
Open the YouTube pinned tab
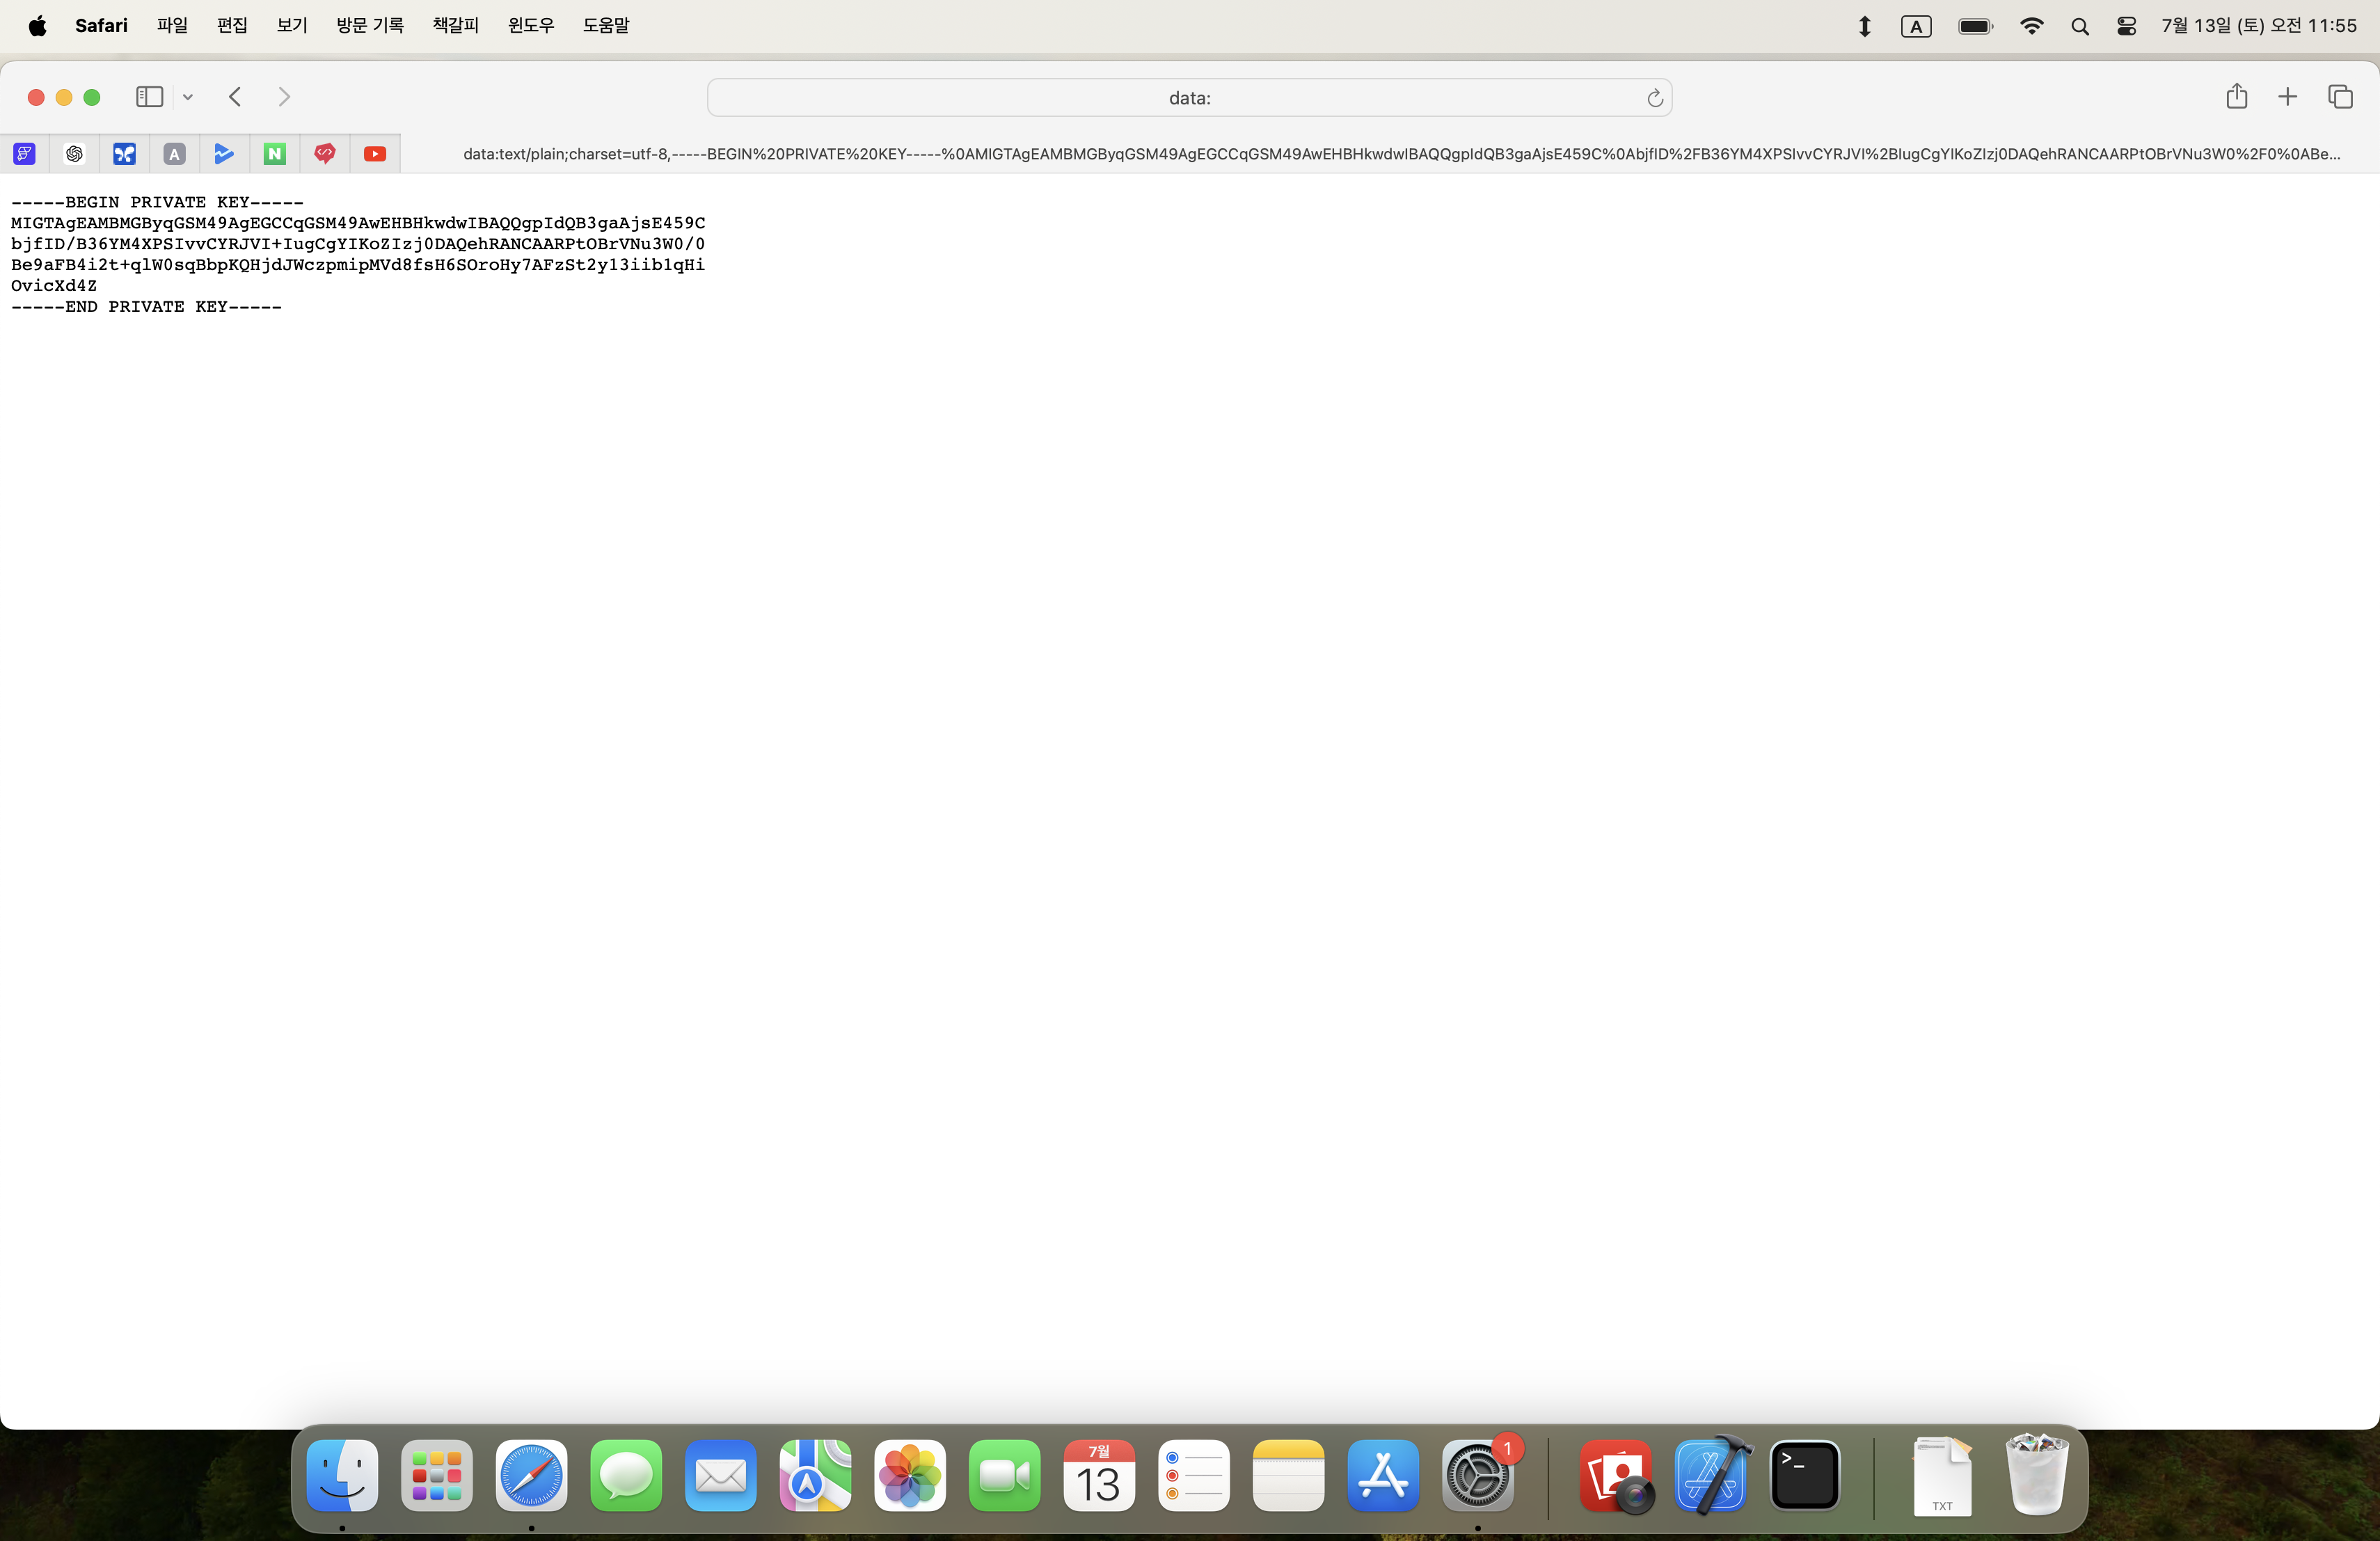point(375,153)
